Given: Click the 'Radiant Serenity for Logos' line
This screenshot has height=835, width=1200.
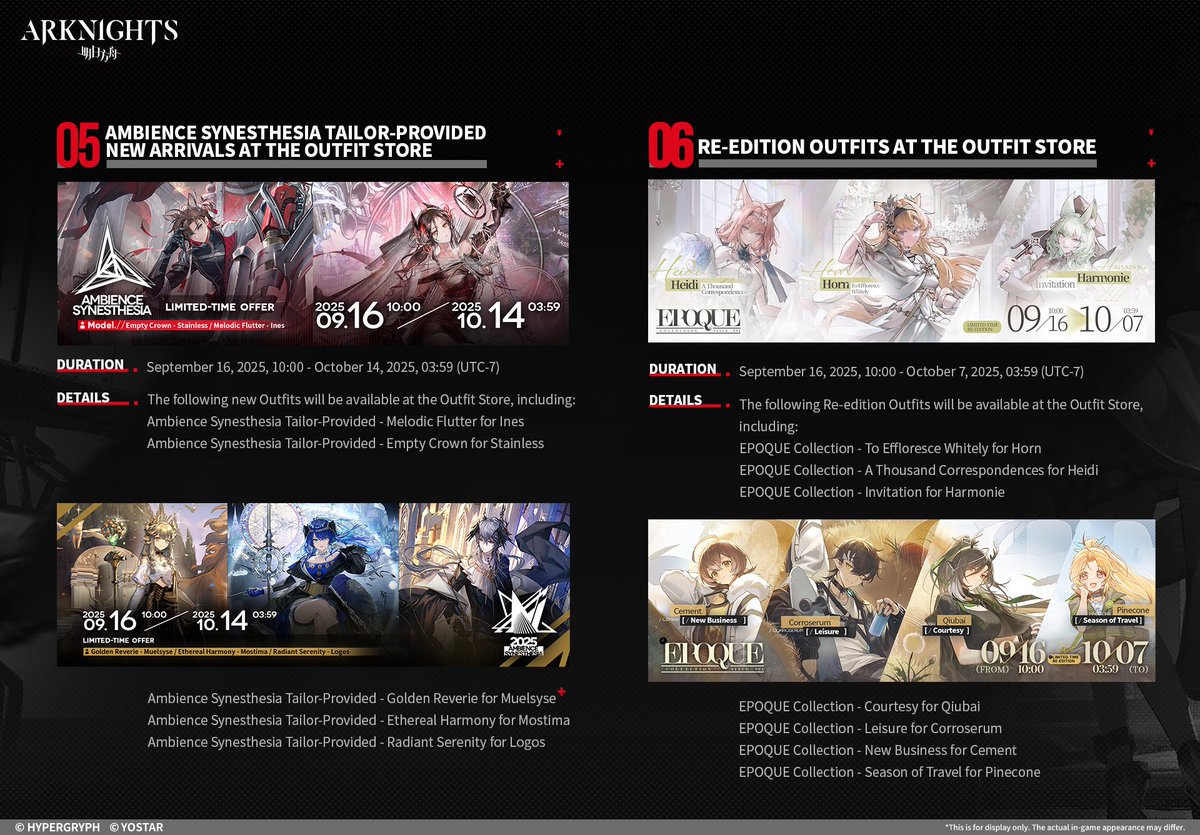Looking at the screenshot, I should pos(346,742).
